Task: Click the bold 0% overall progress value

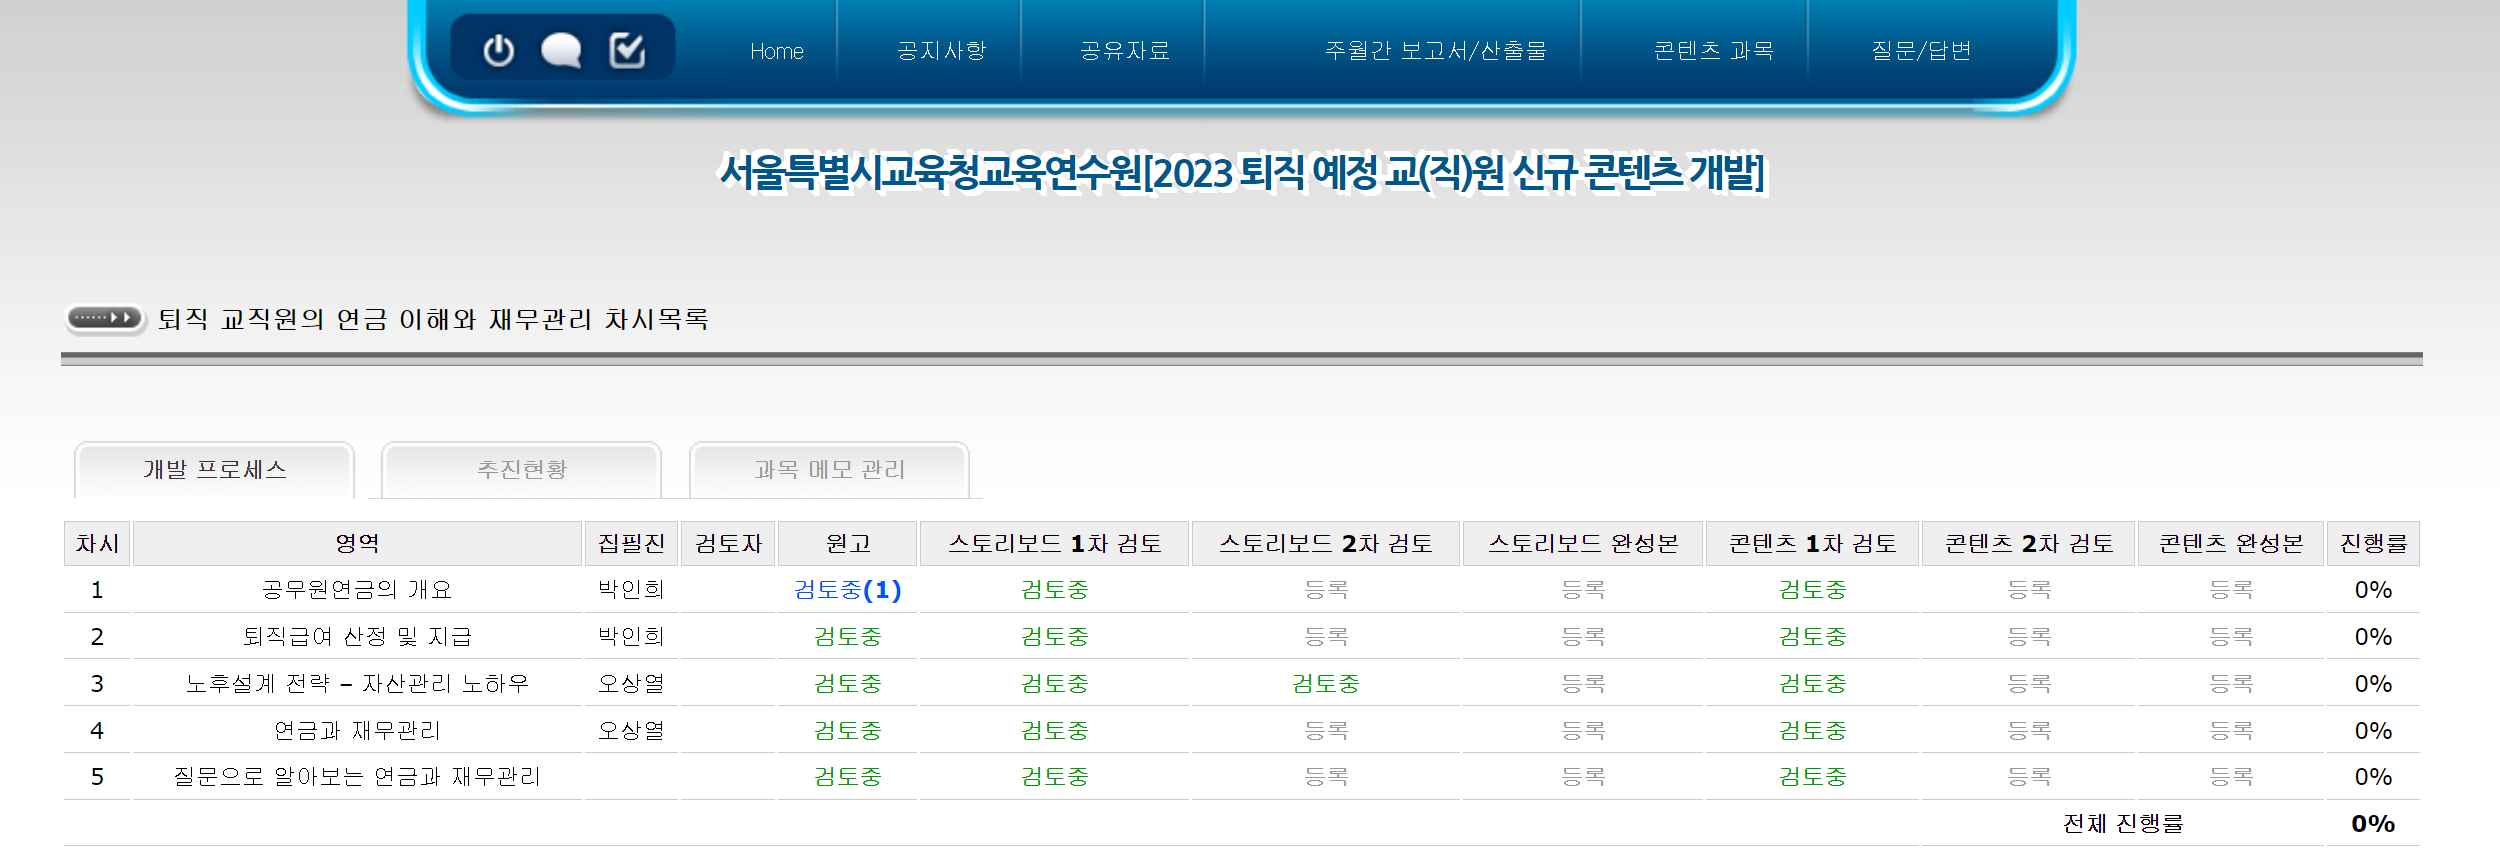Action: coord(2373,824)
